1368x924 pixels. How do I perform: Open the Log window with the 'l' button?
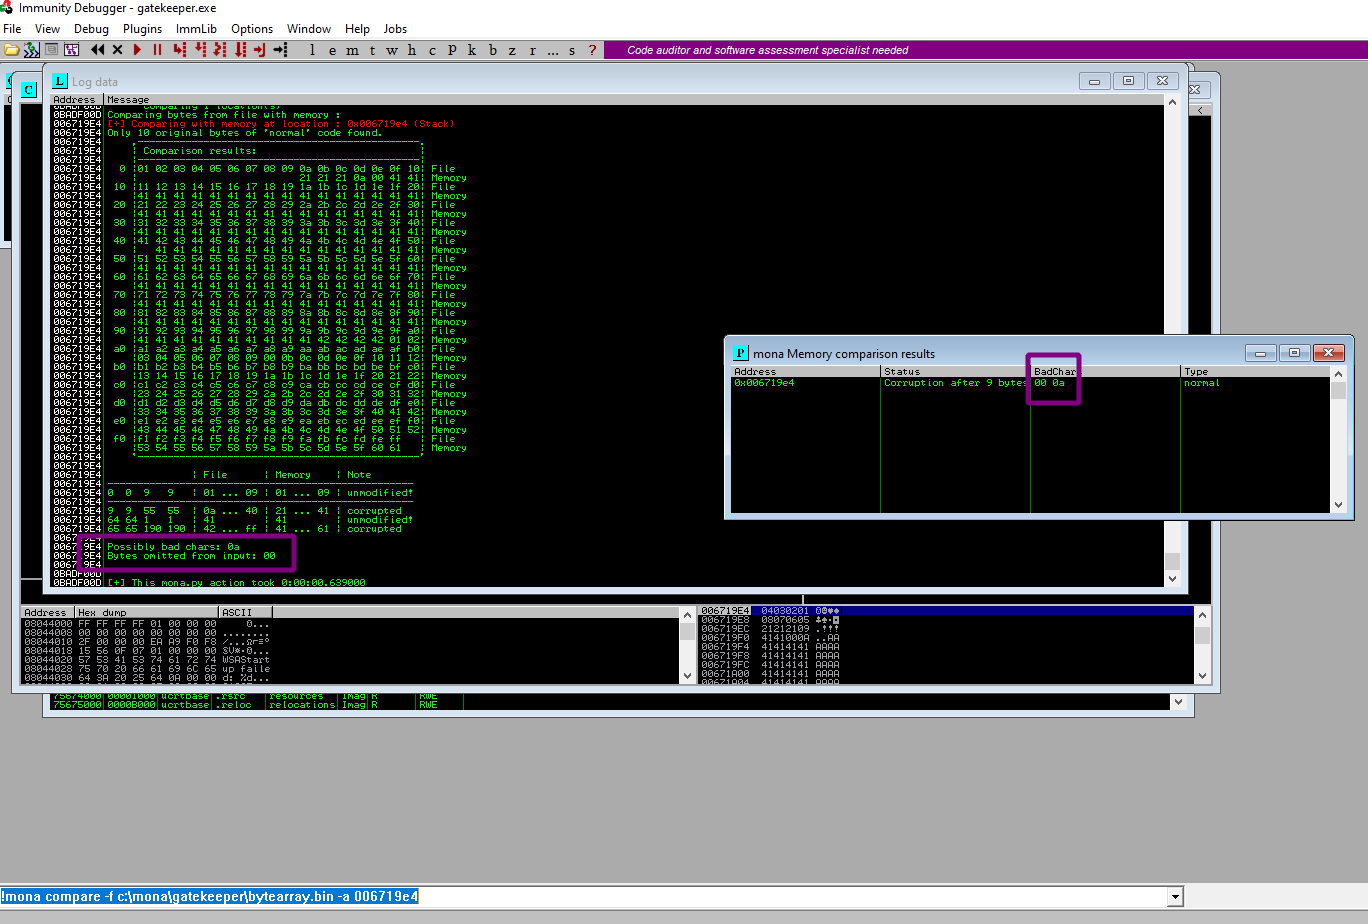coord(312,50)
